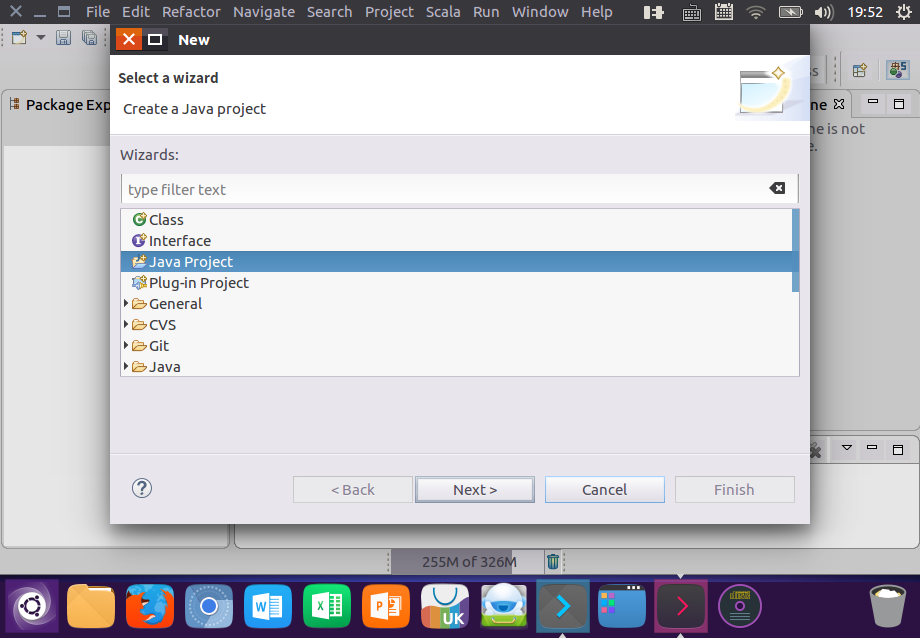The width and height of the screenshot is (920, 638).
Task: Open the New dropdown arrow in toolbar
Action: (40, 38)
